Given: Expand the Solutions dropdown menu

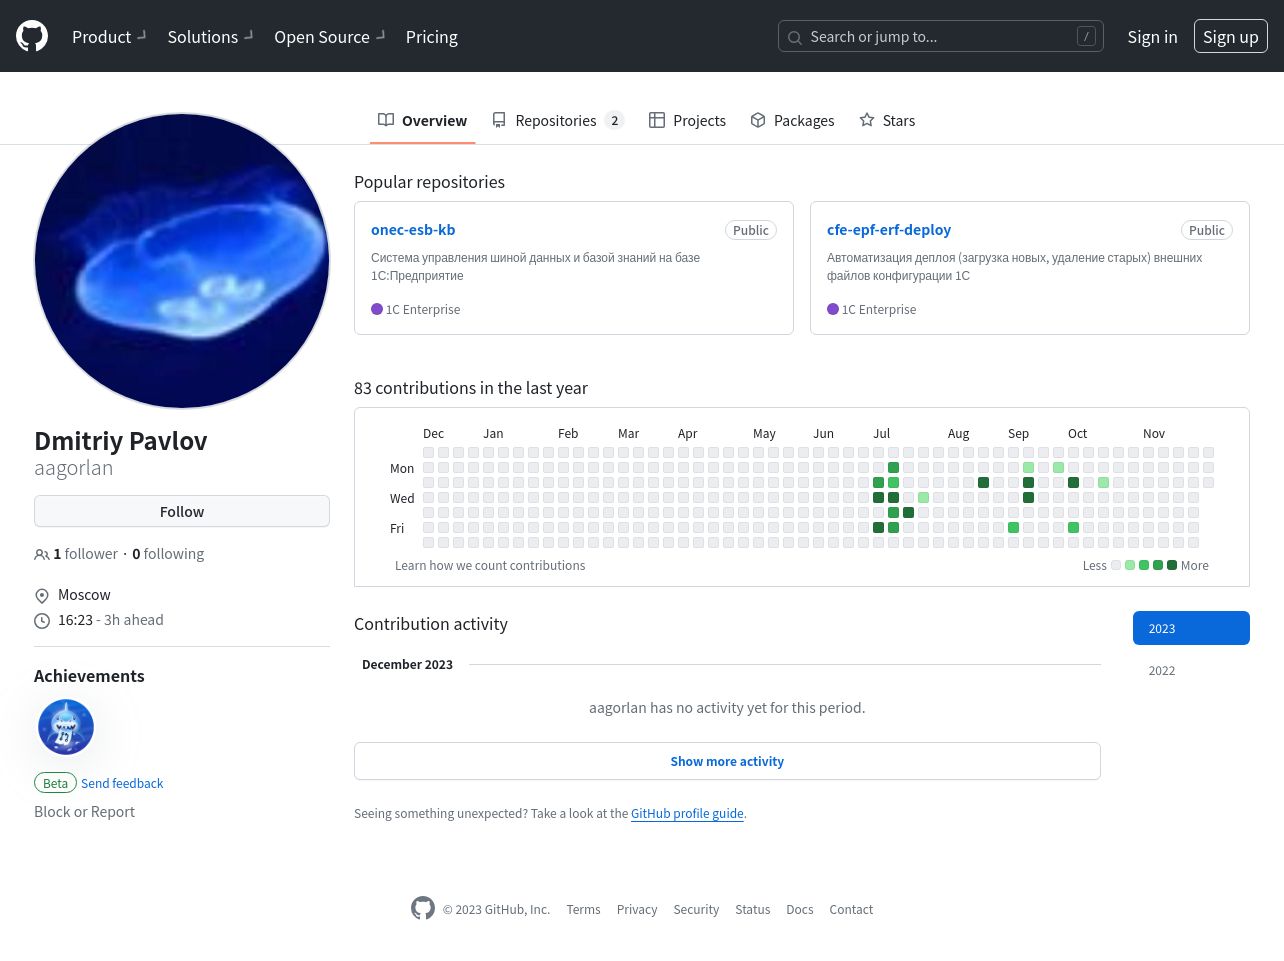Looking at the screenshot, I should (210, 37).
